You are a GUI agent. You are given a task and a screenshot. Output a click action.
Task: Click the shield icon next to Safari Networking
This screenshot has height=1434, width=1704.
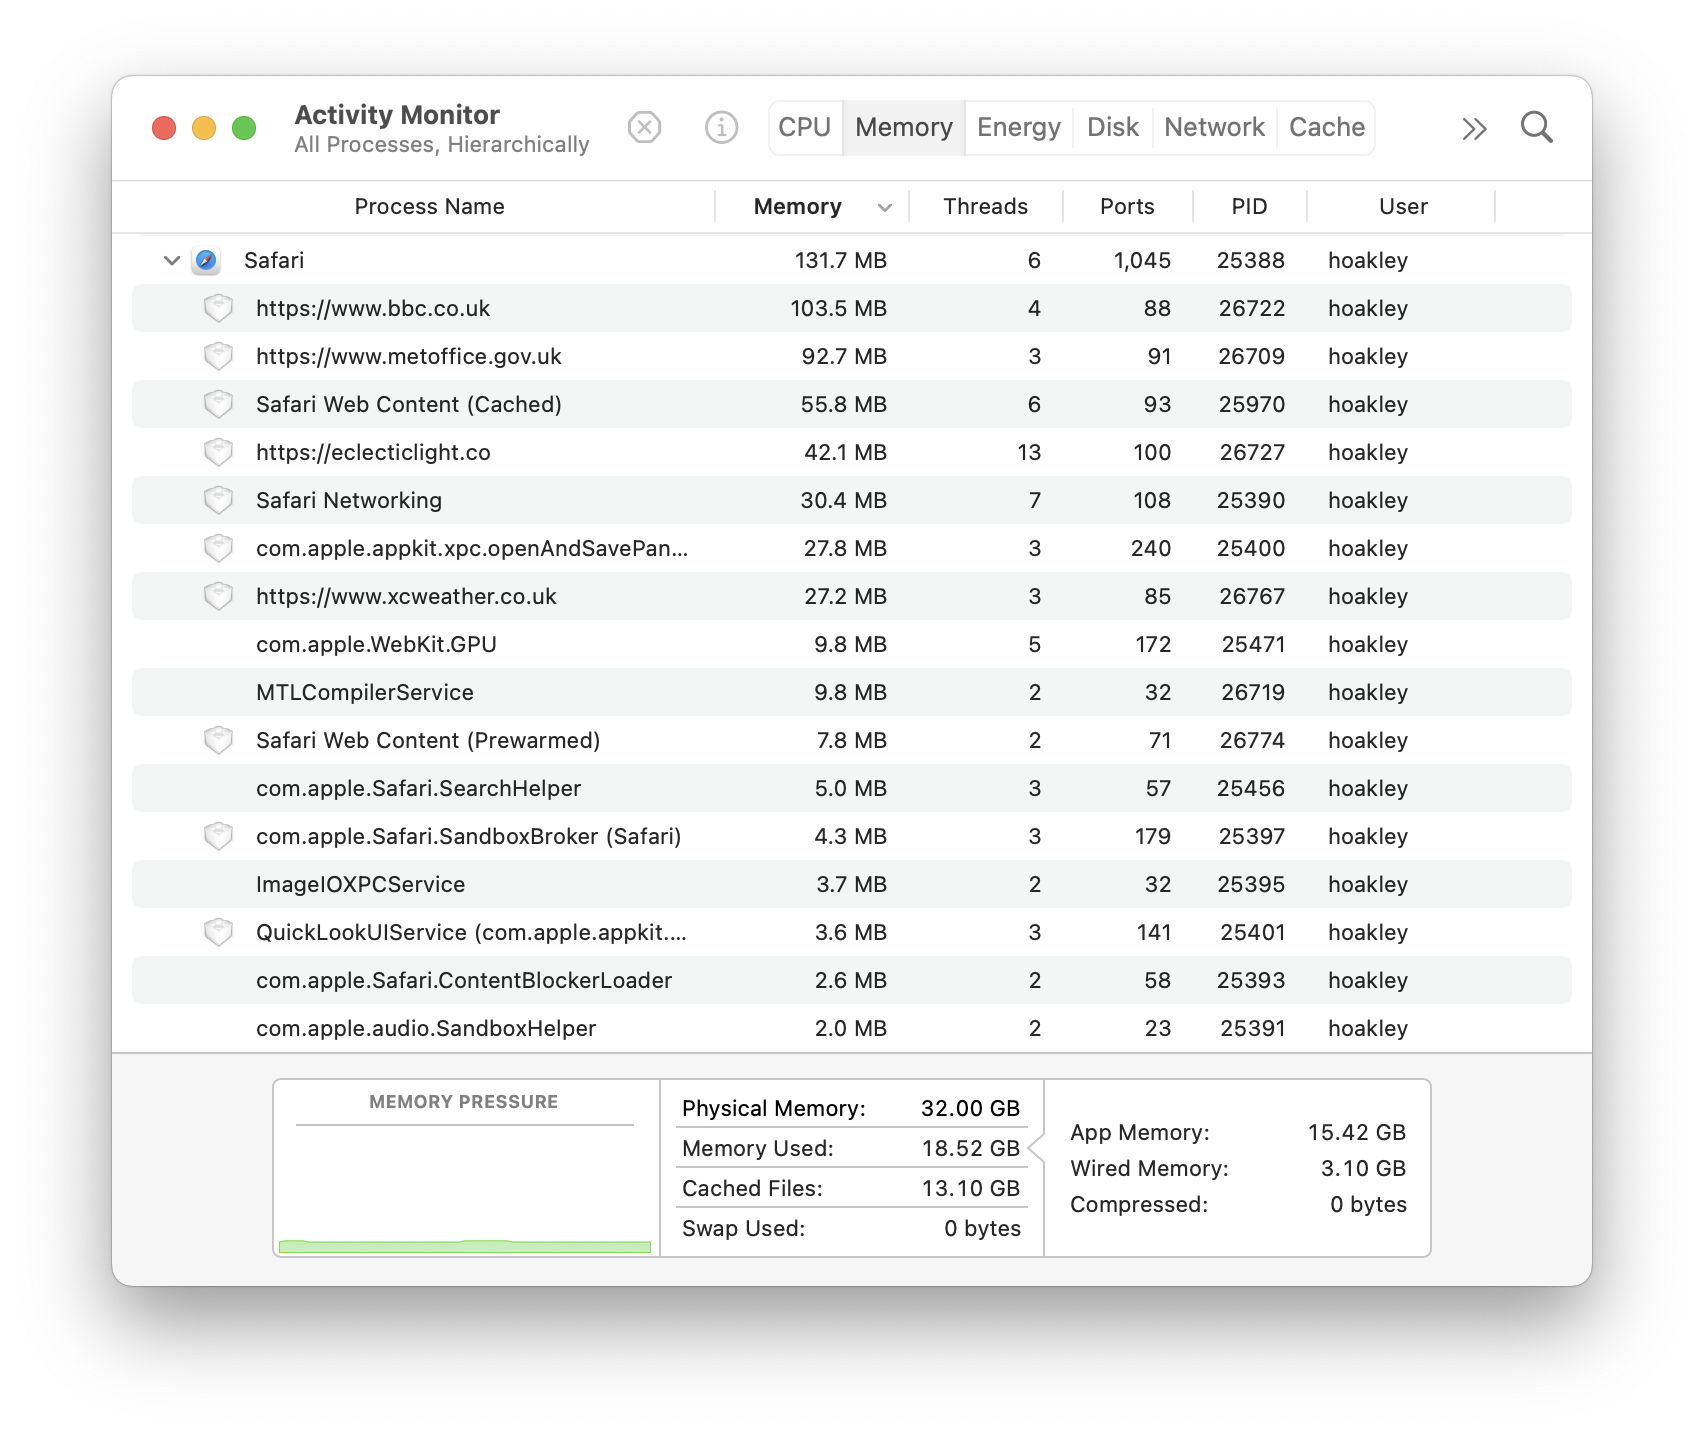(218, 500)
